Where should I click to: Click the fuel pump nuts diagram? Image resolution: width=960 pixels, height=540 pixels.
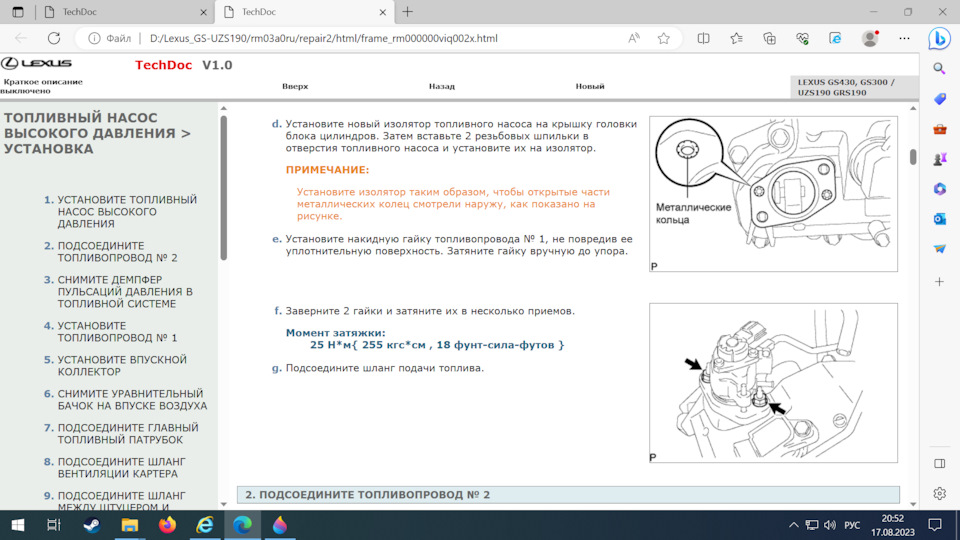(773, 383)
